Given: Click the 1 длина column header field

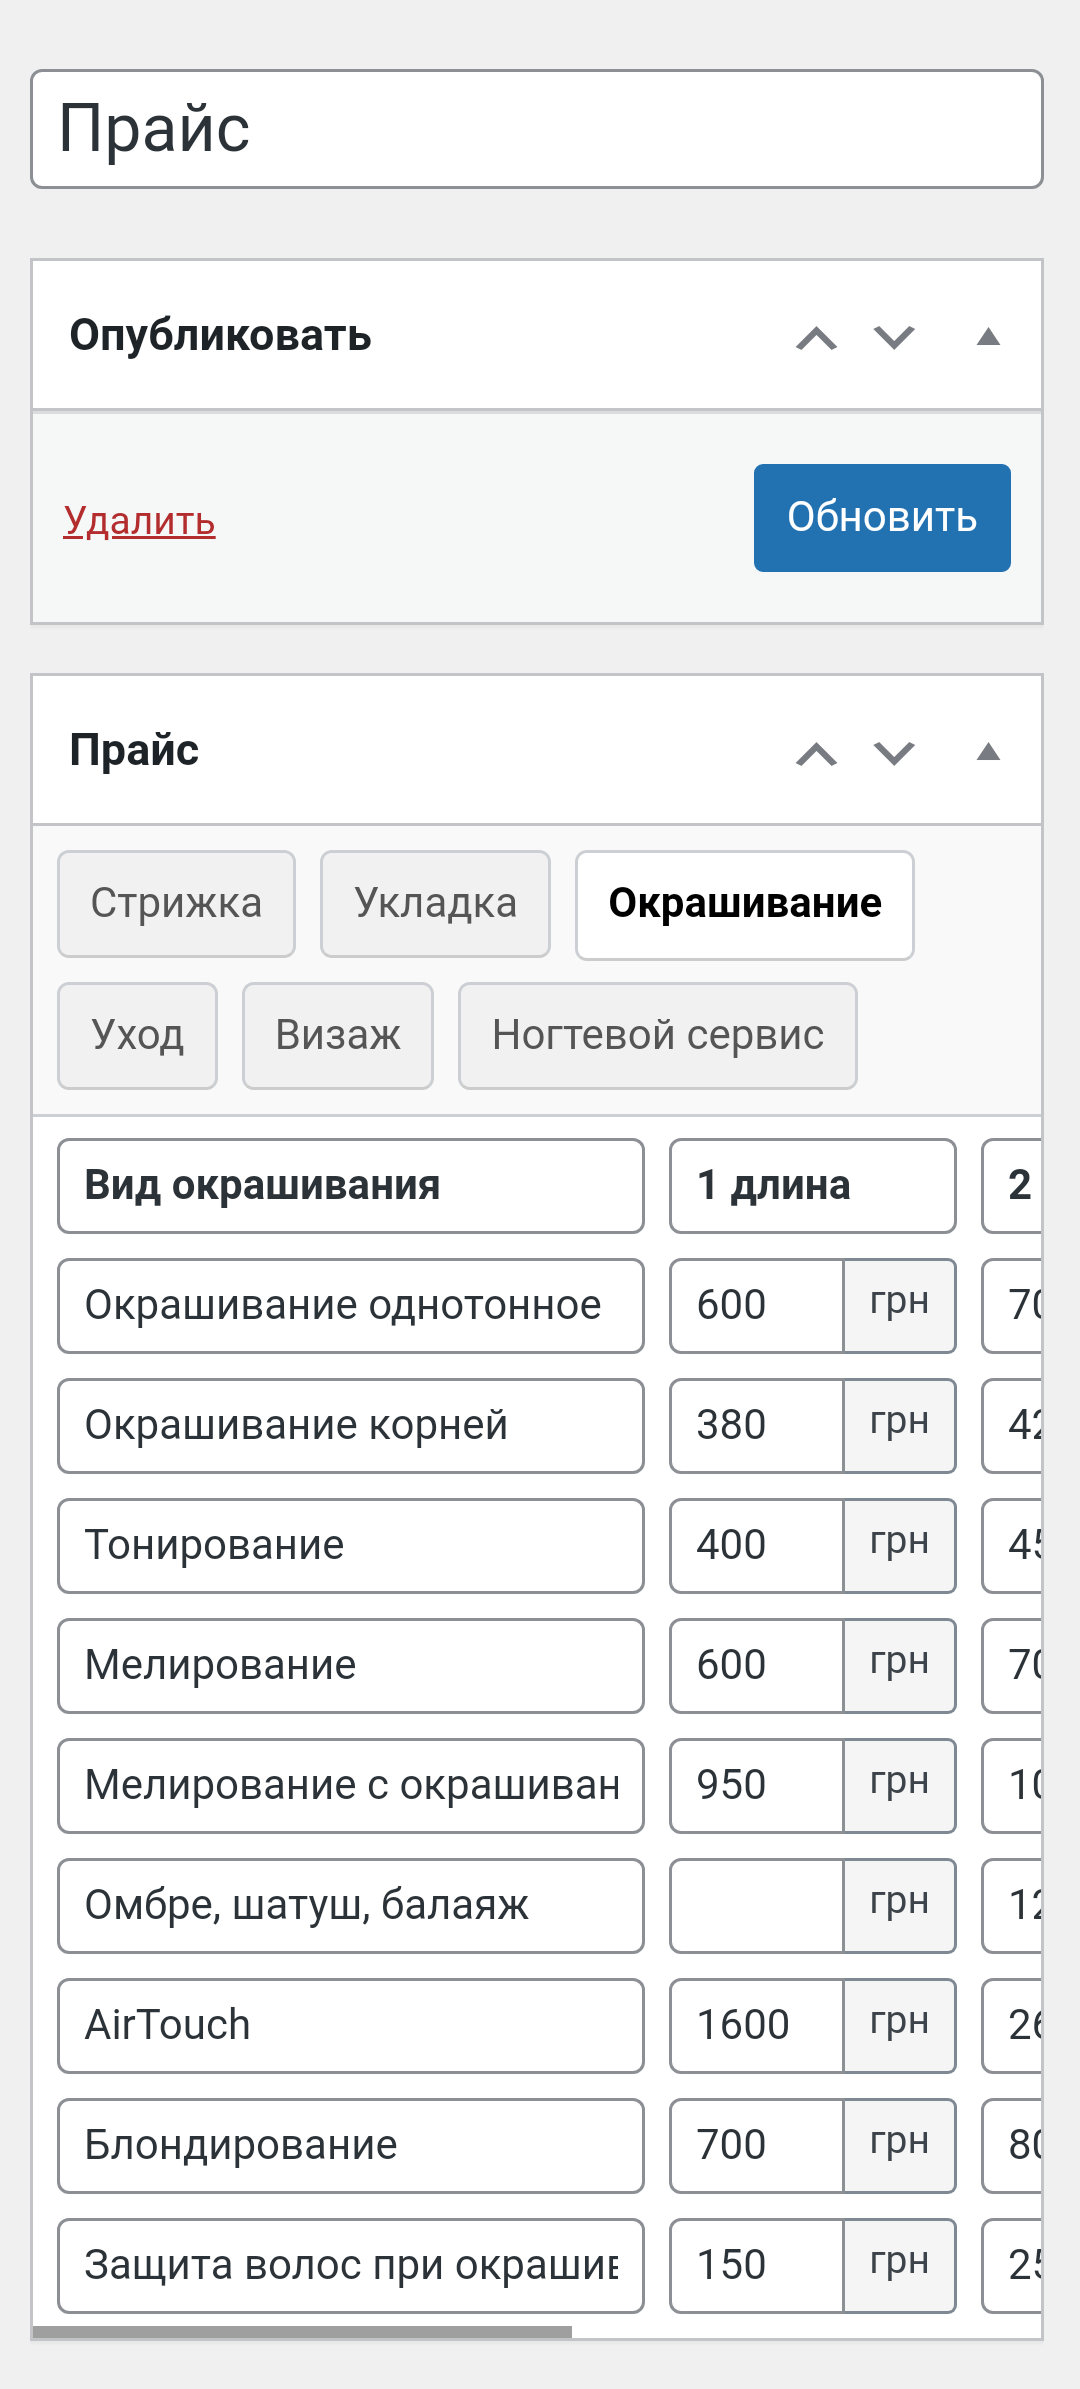Looking at the screenshot, I should click(x=812, y=1186).
